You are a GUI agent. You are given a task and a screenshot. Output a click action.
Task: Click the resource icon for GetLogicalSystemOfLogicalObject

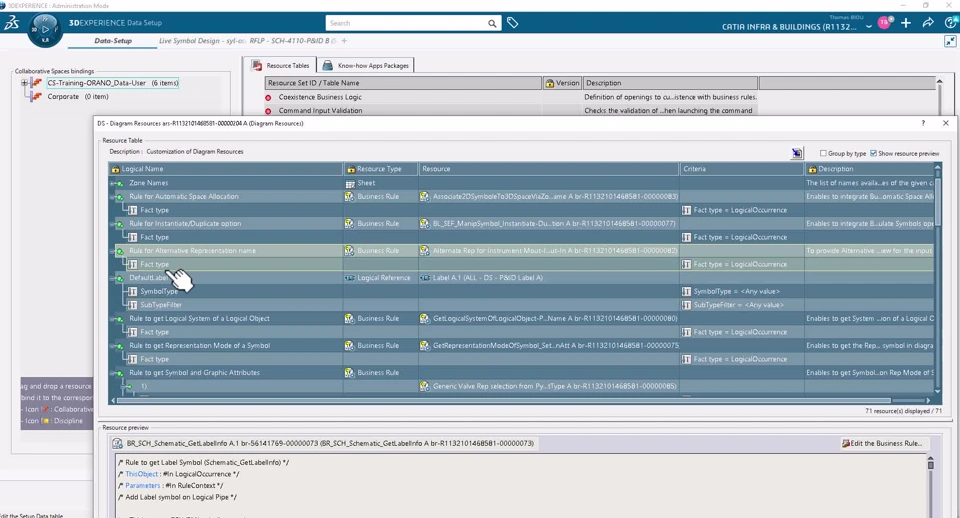coord(424,318)
